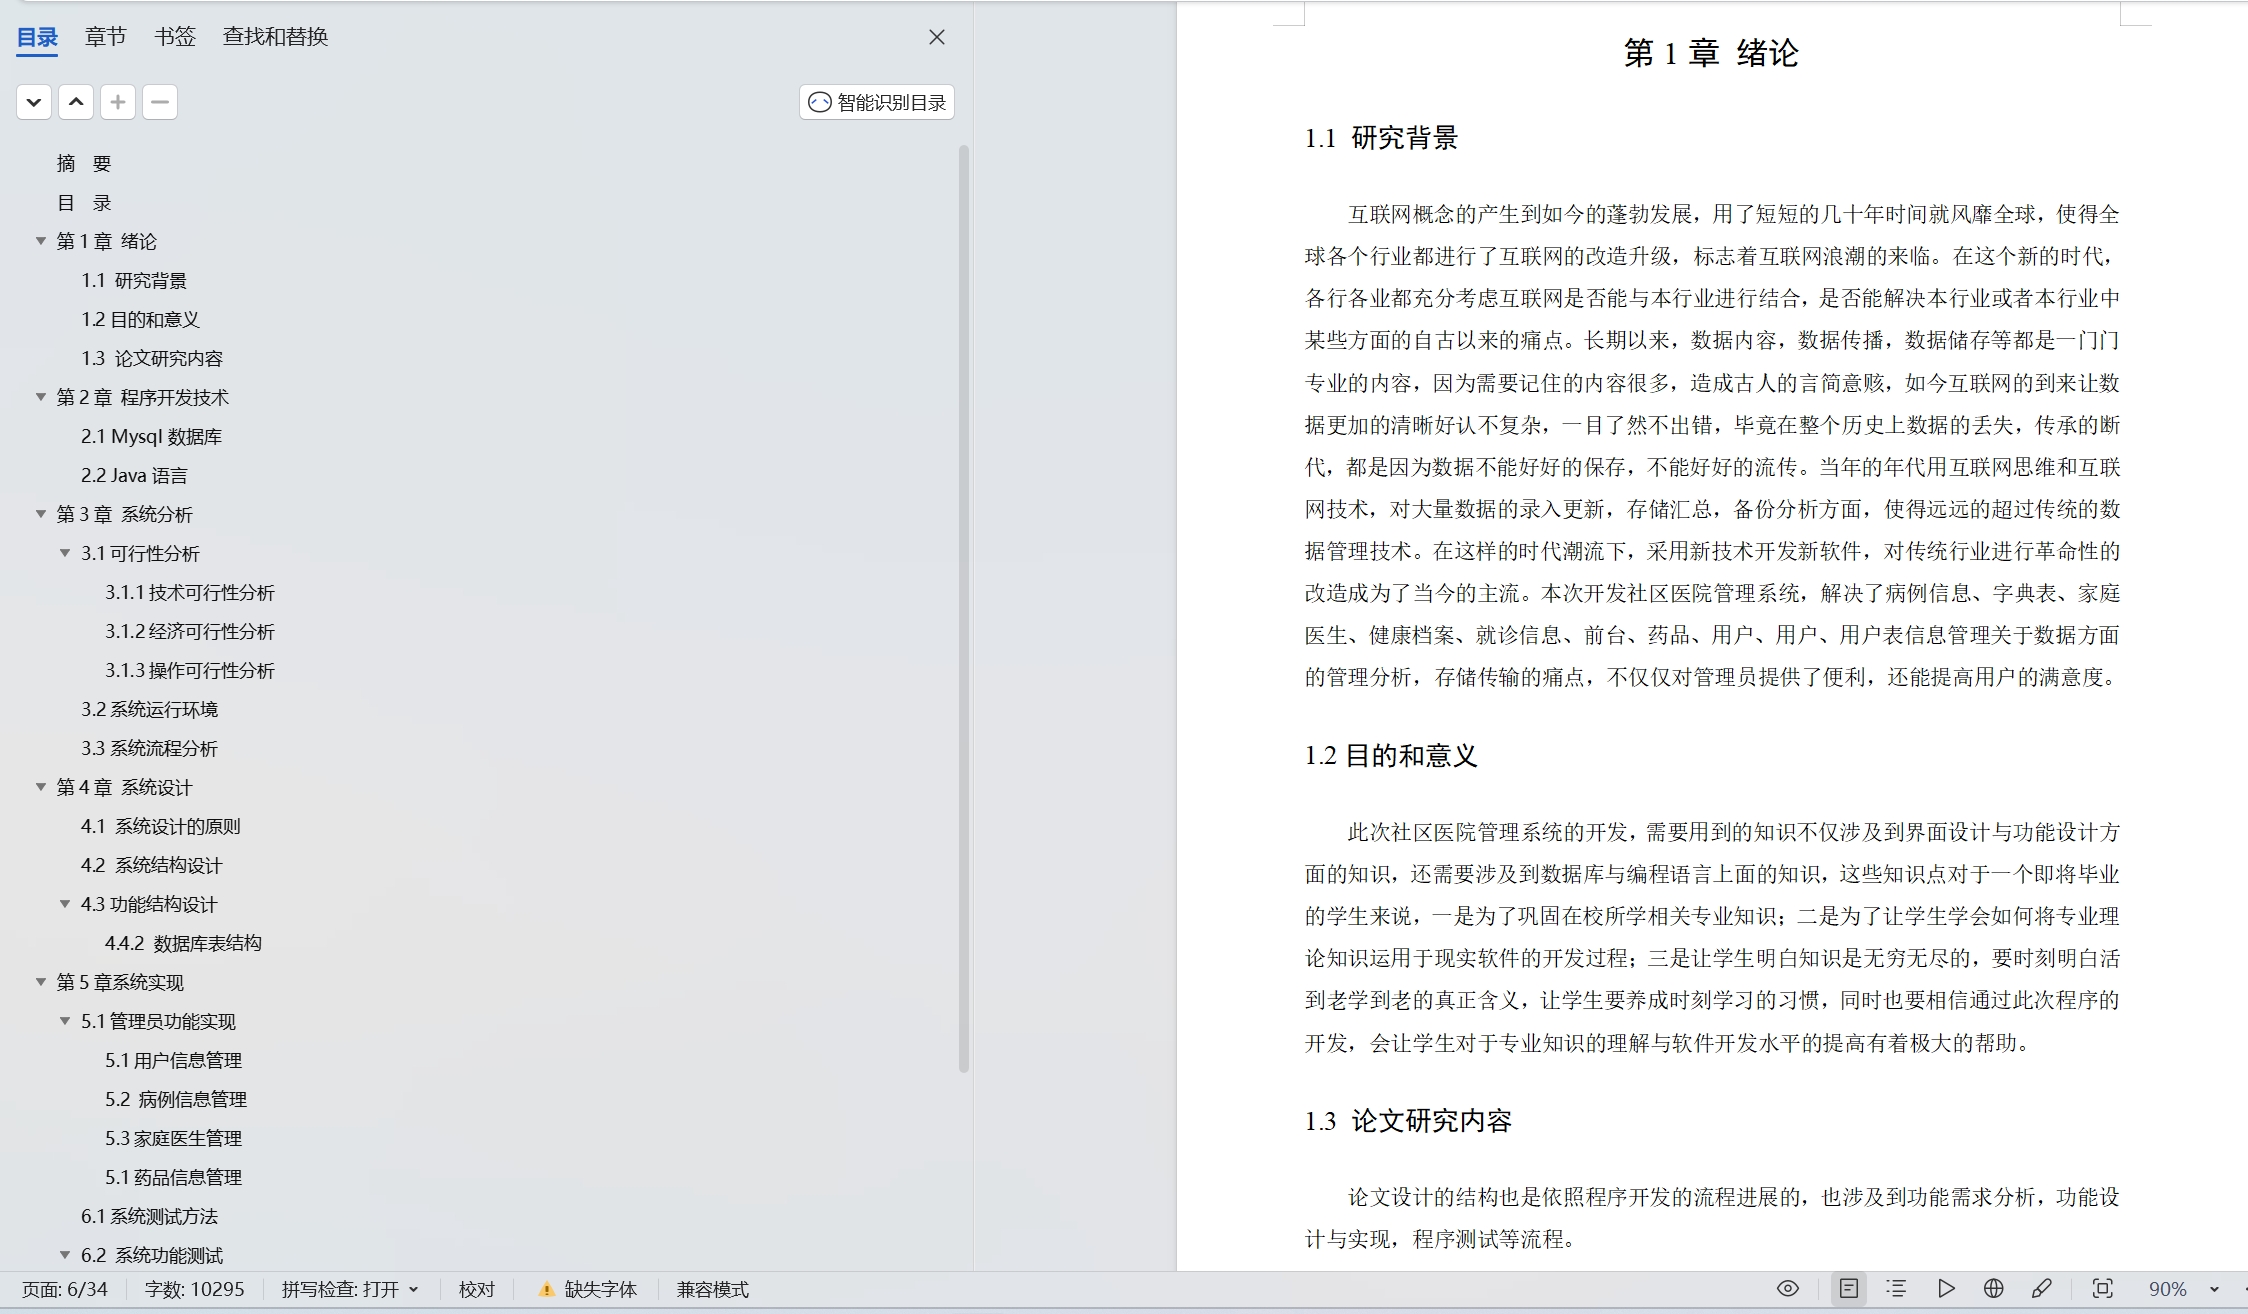Viewport: 2248px width, 1314px height.
Task: Click the plus promote-level button
Action: [118, 102]
